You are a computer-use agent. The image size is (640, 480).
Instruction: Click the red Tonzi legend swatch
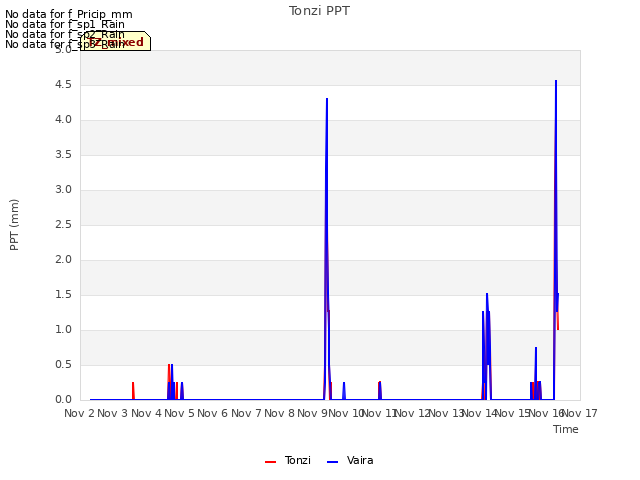[271, 462]
